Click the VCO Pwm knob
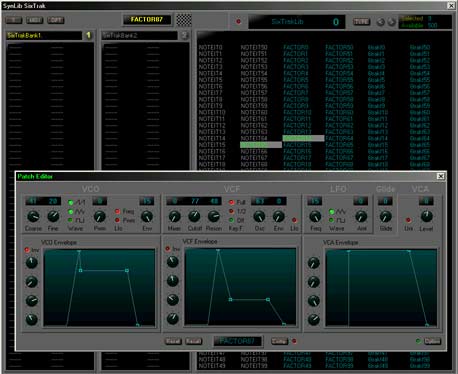 pyautogui.click(x=99, y=217)
